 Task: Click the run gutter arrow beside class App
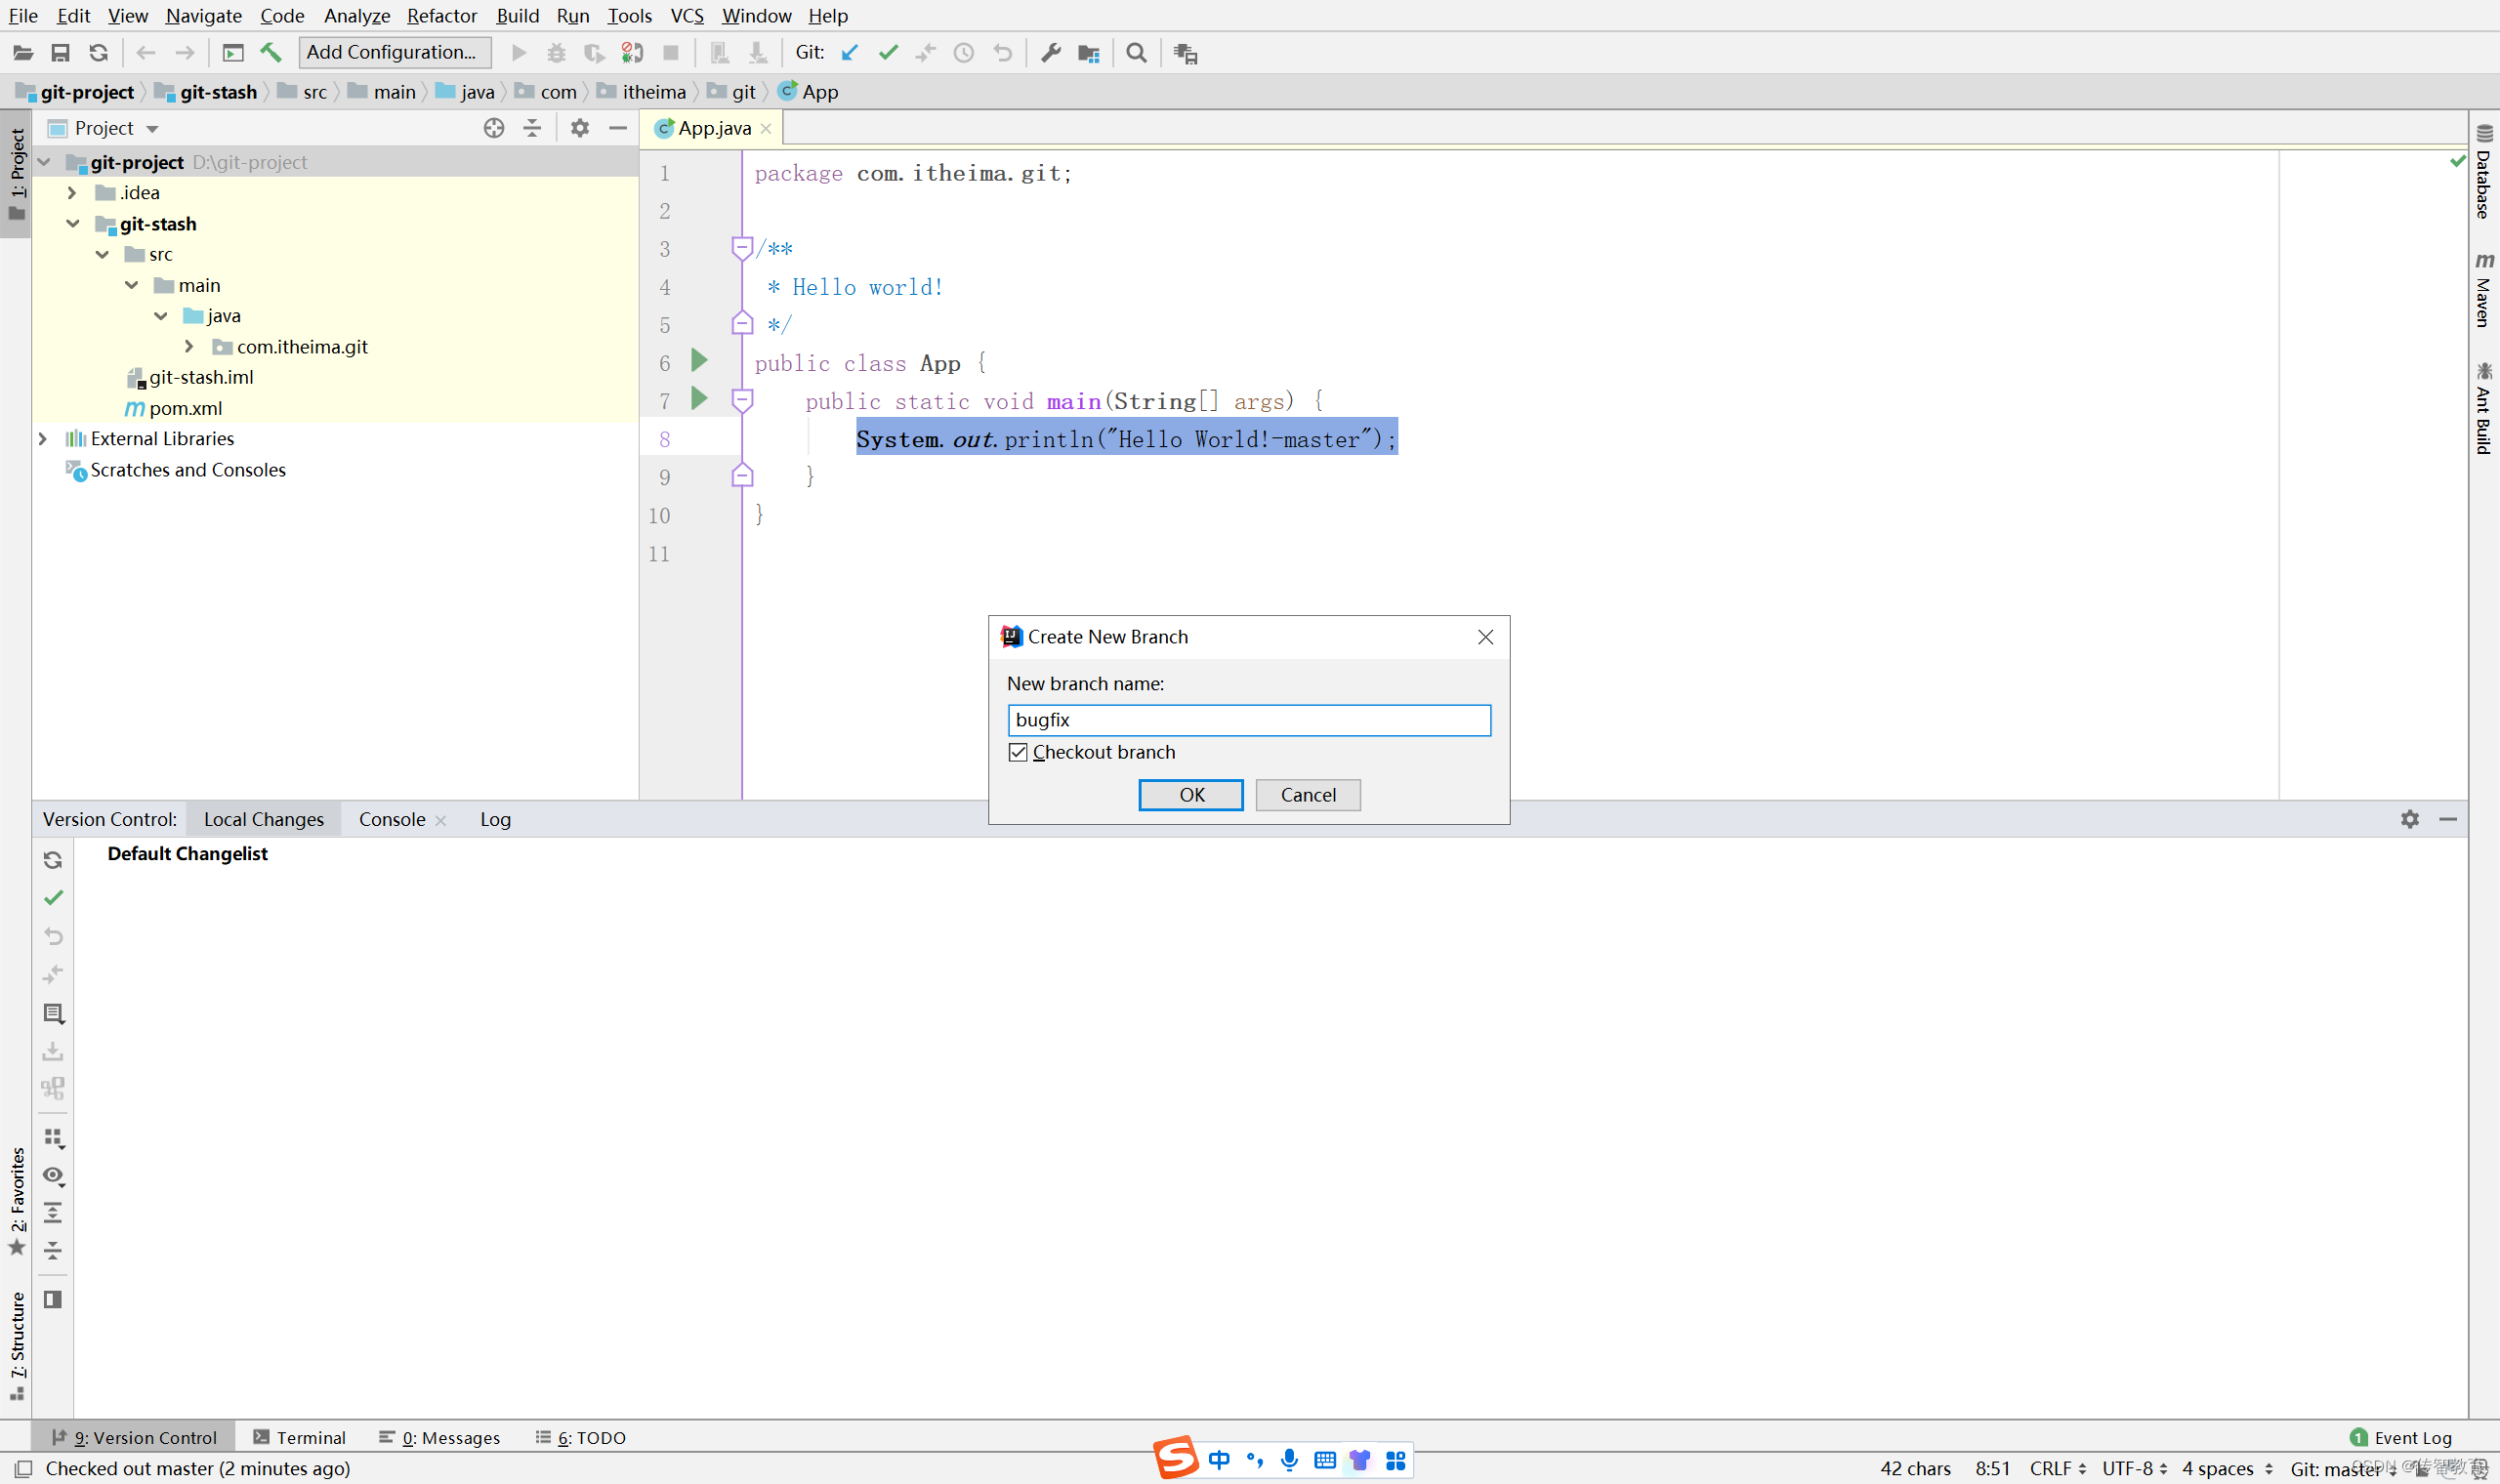699,361
